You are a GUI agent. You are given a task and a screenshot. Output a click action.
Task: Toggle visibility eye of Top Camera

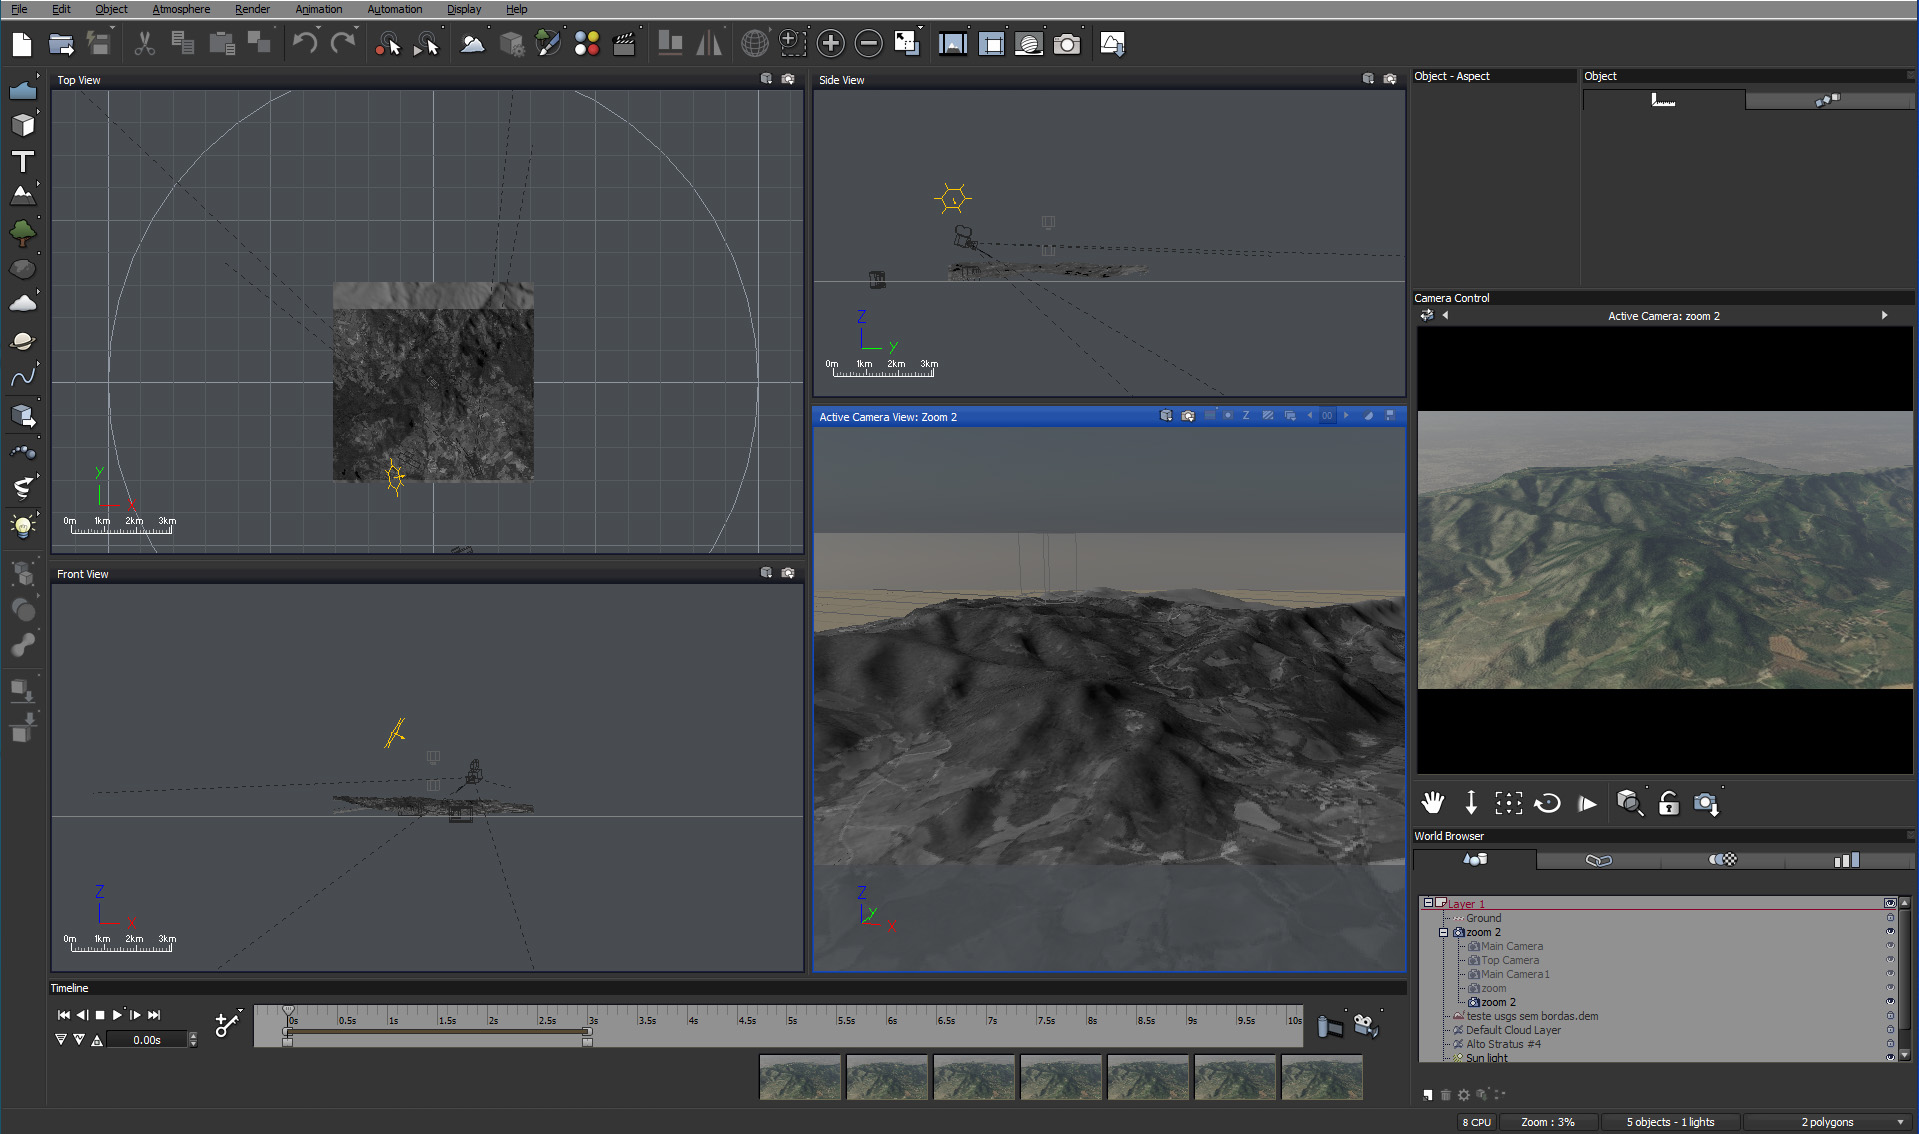coord(1890,960)
